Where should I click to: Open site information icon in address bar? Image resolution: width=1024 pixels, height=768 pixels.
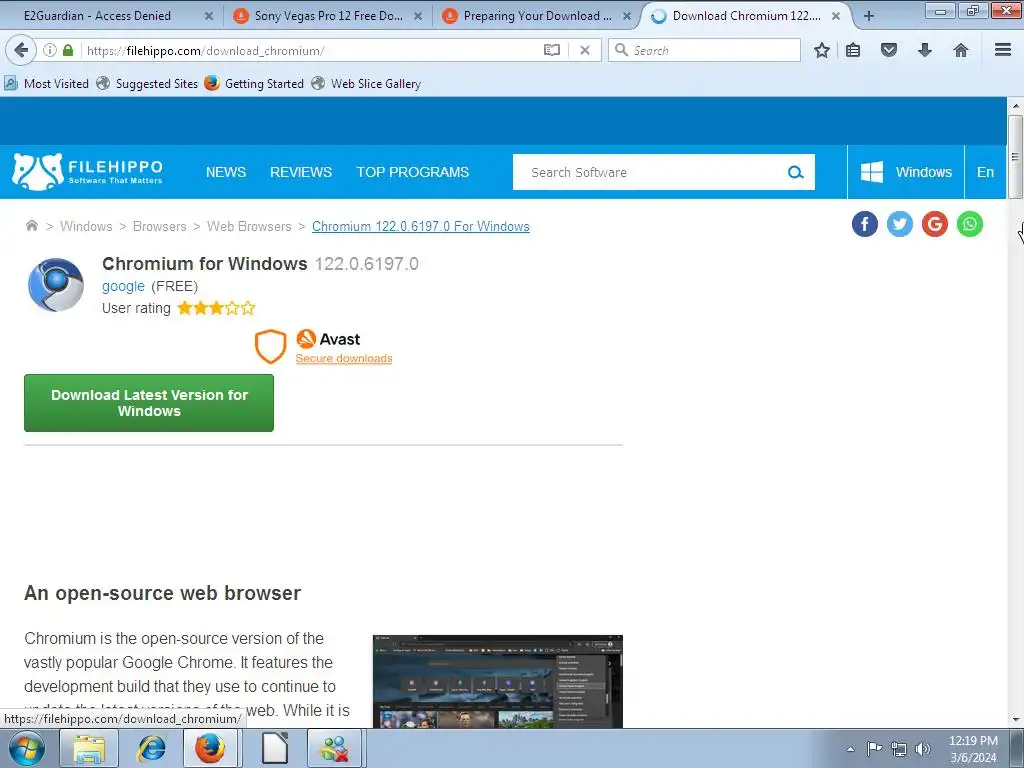pyautogui.click(x=50, y=50)
